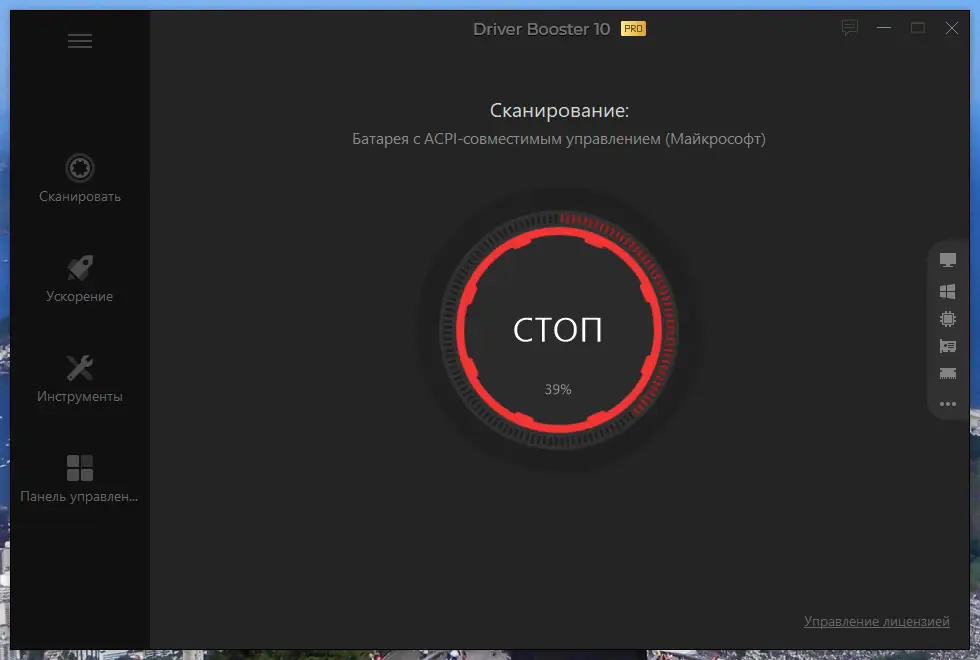Viewport: 980px width, 660px height.
Task: Click the graphics card icon in right panel
Action: [x=948, y=346]
